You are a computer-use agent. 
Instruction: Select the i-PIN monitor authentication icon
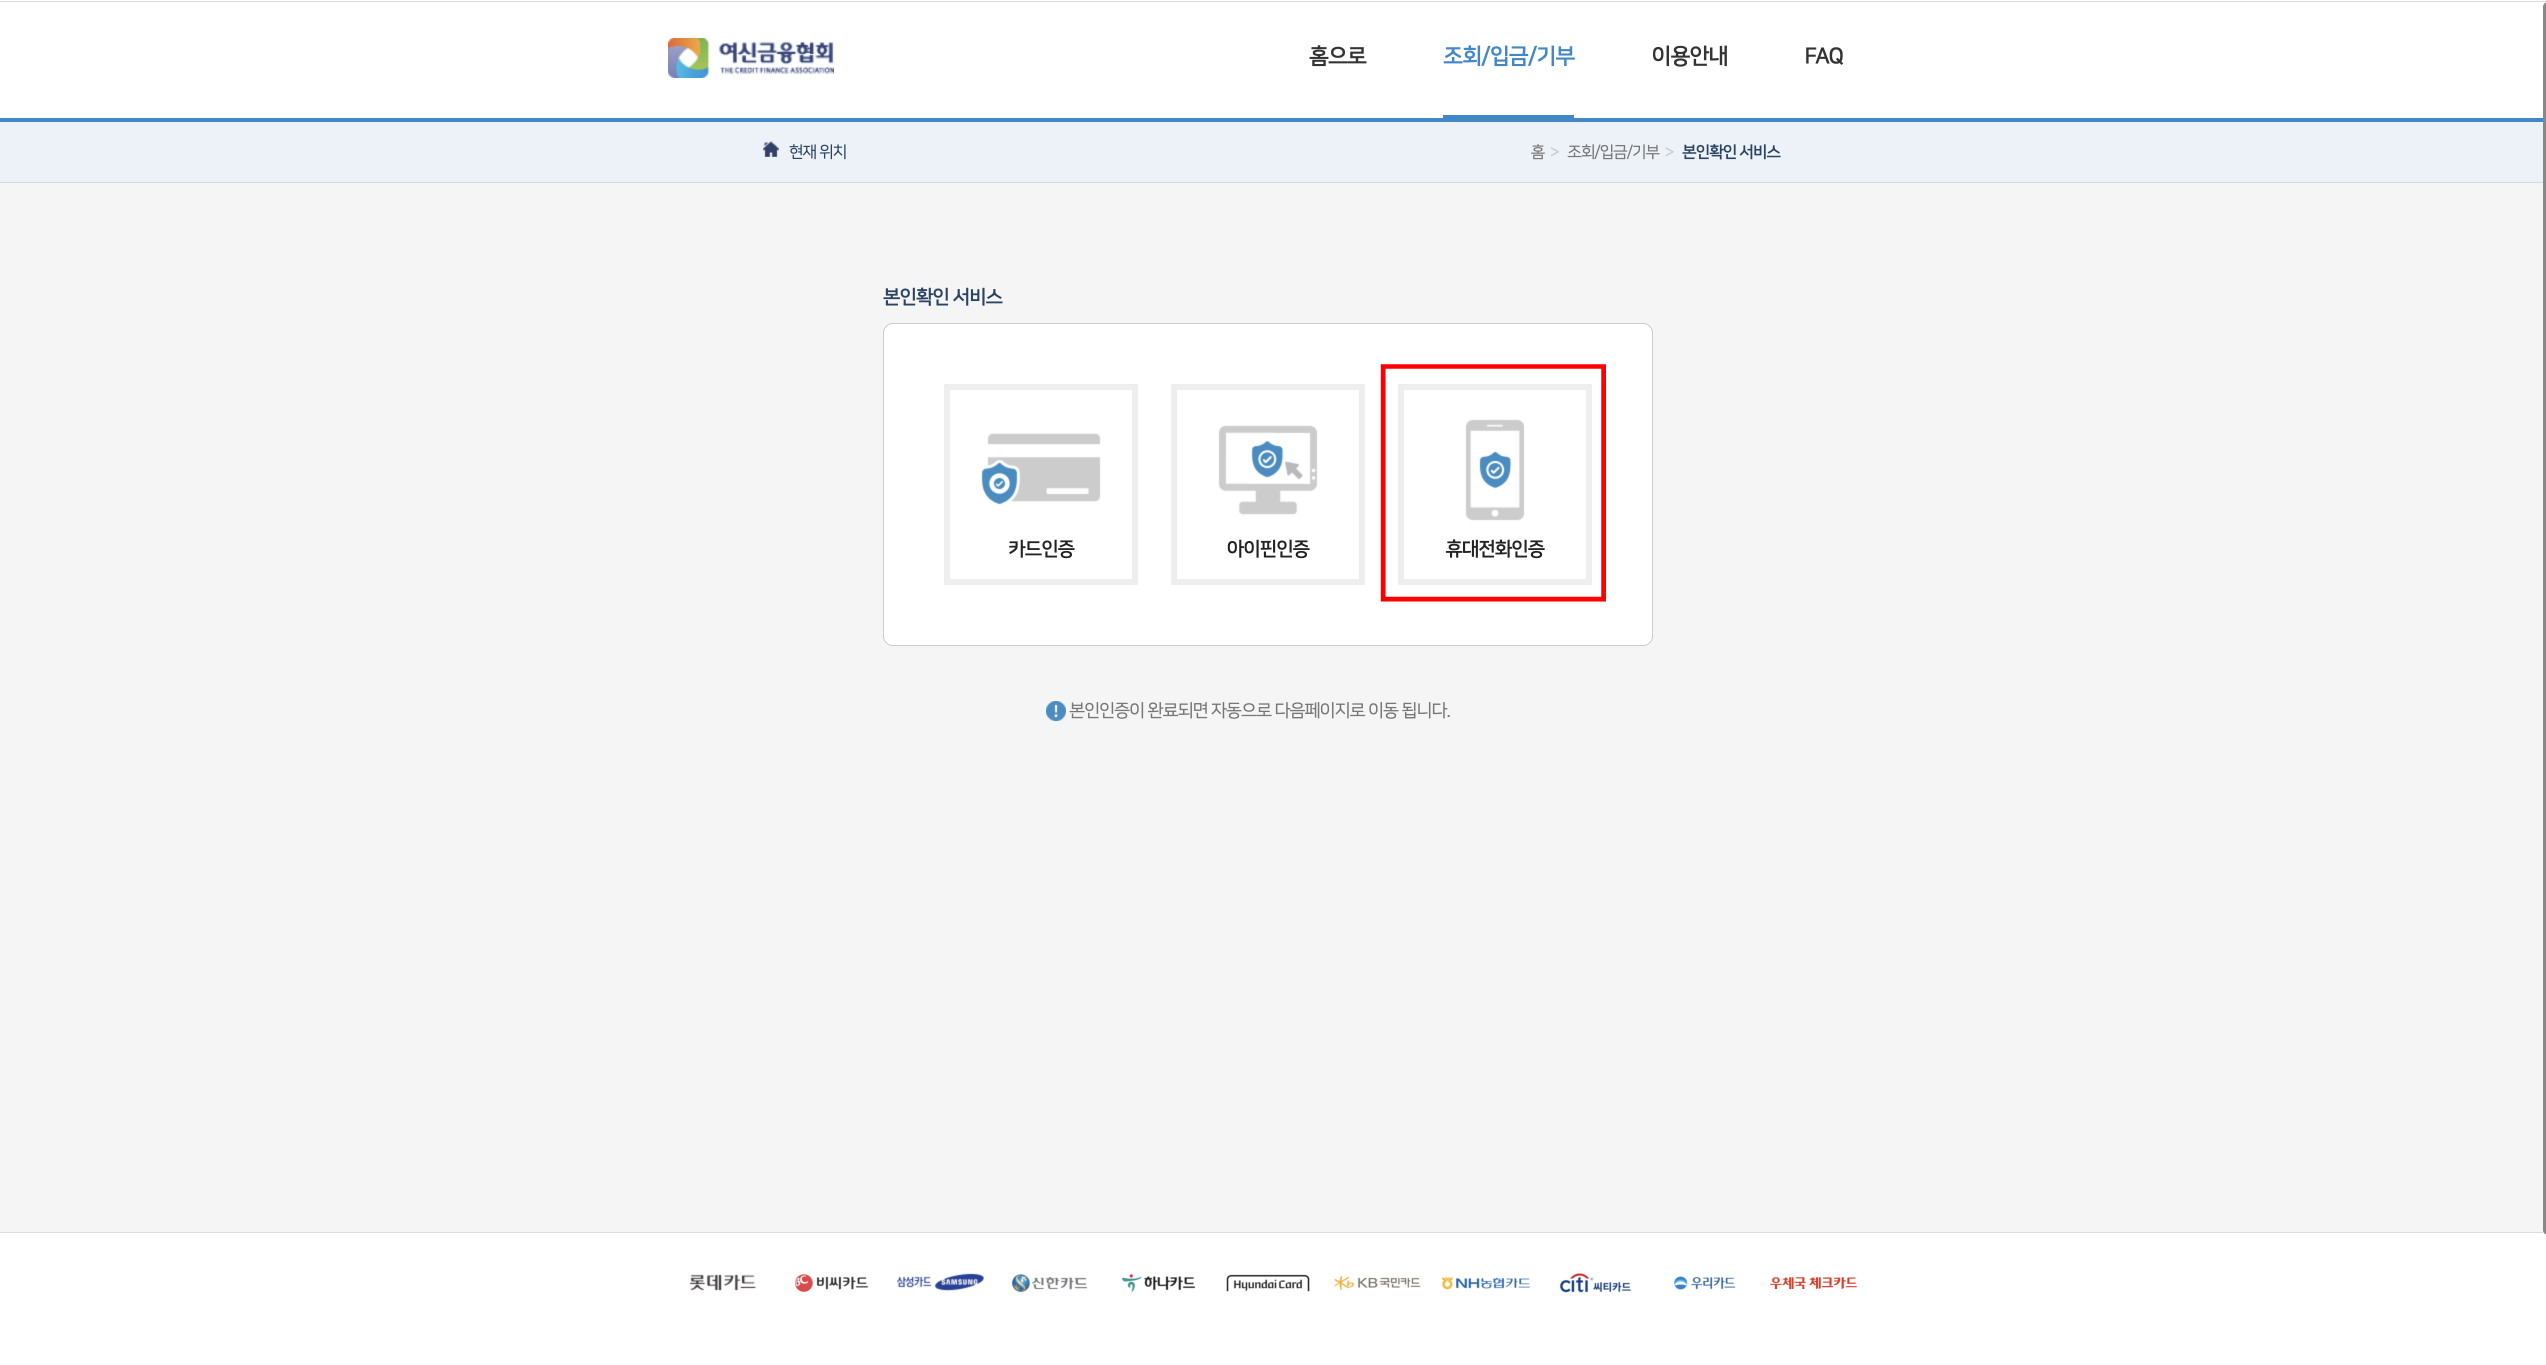(1267, 468)
